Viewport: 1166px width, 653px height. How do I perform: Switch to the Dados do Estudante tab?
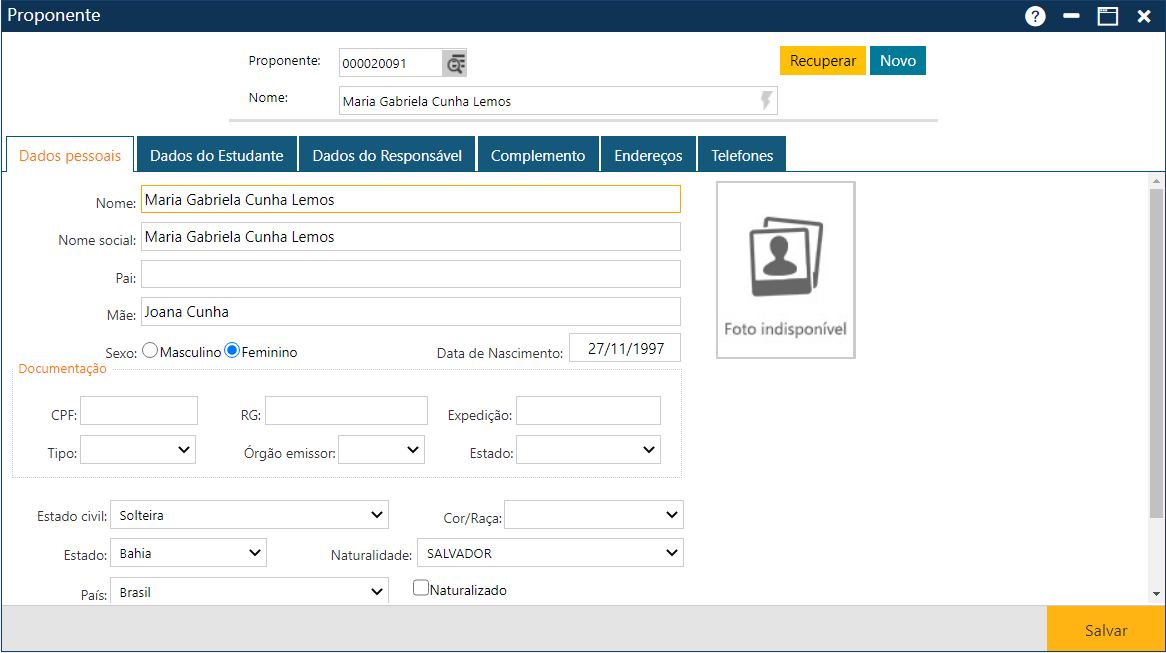click(x=216, y=156)
